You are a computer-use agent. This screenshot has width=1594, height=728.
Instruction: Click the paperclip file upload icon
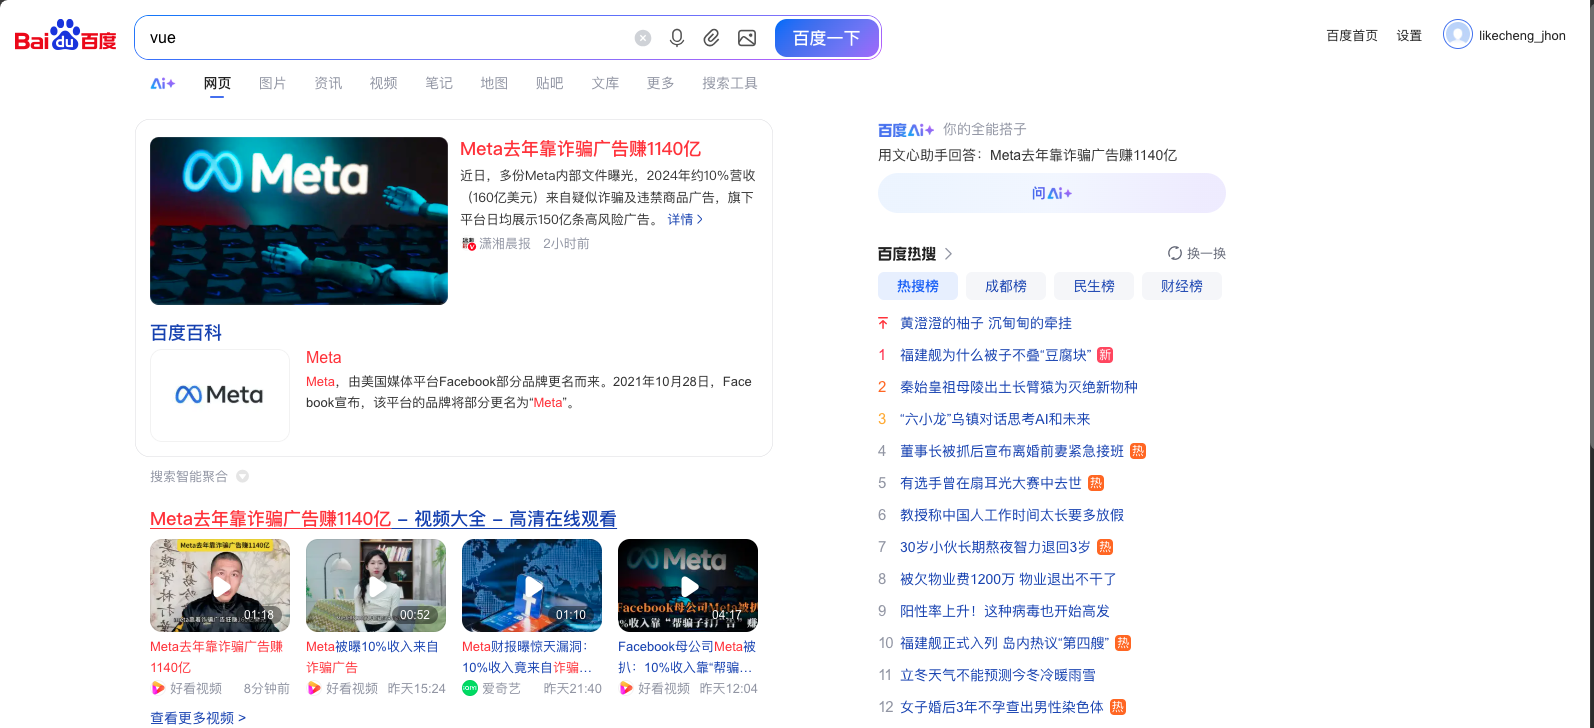pos(711,38)
